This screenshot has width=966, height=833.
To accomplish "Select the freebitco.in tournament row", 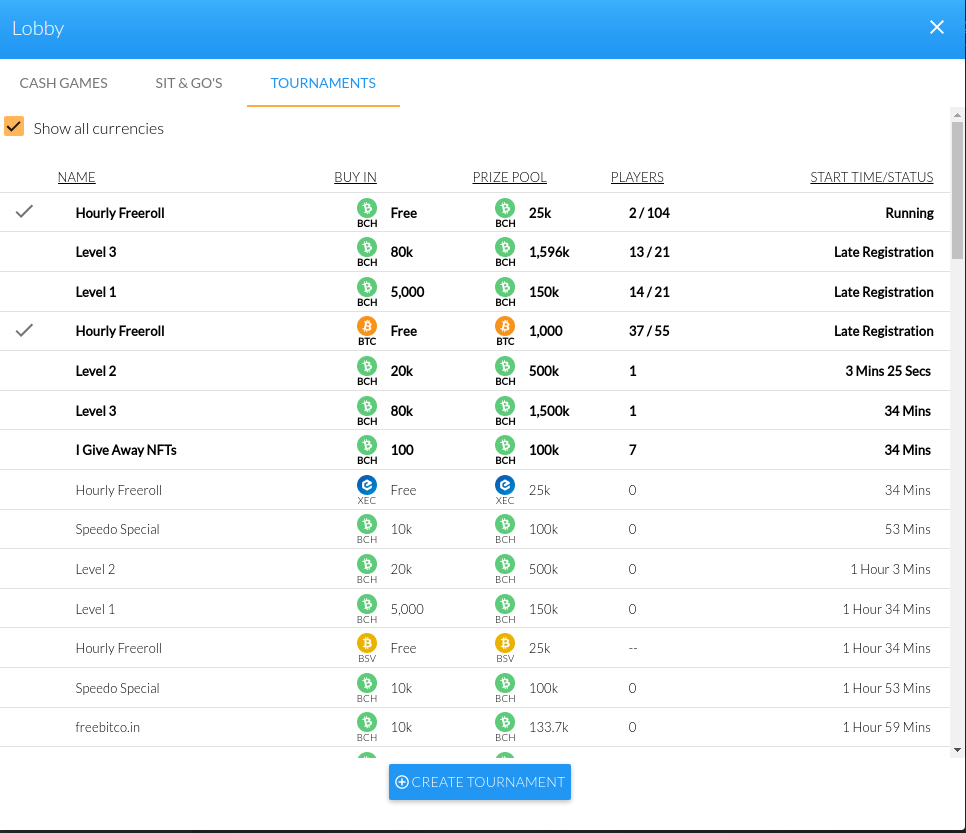I will pos(474,727).
